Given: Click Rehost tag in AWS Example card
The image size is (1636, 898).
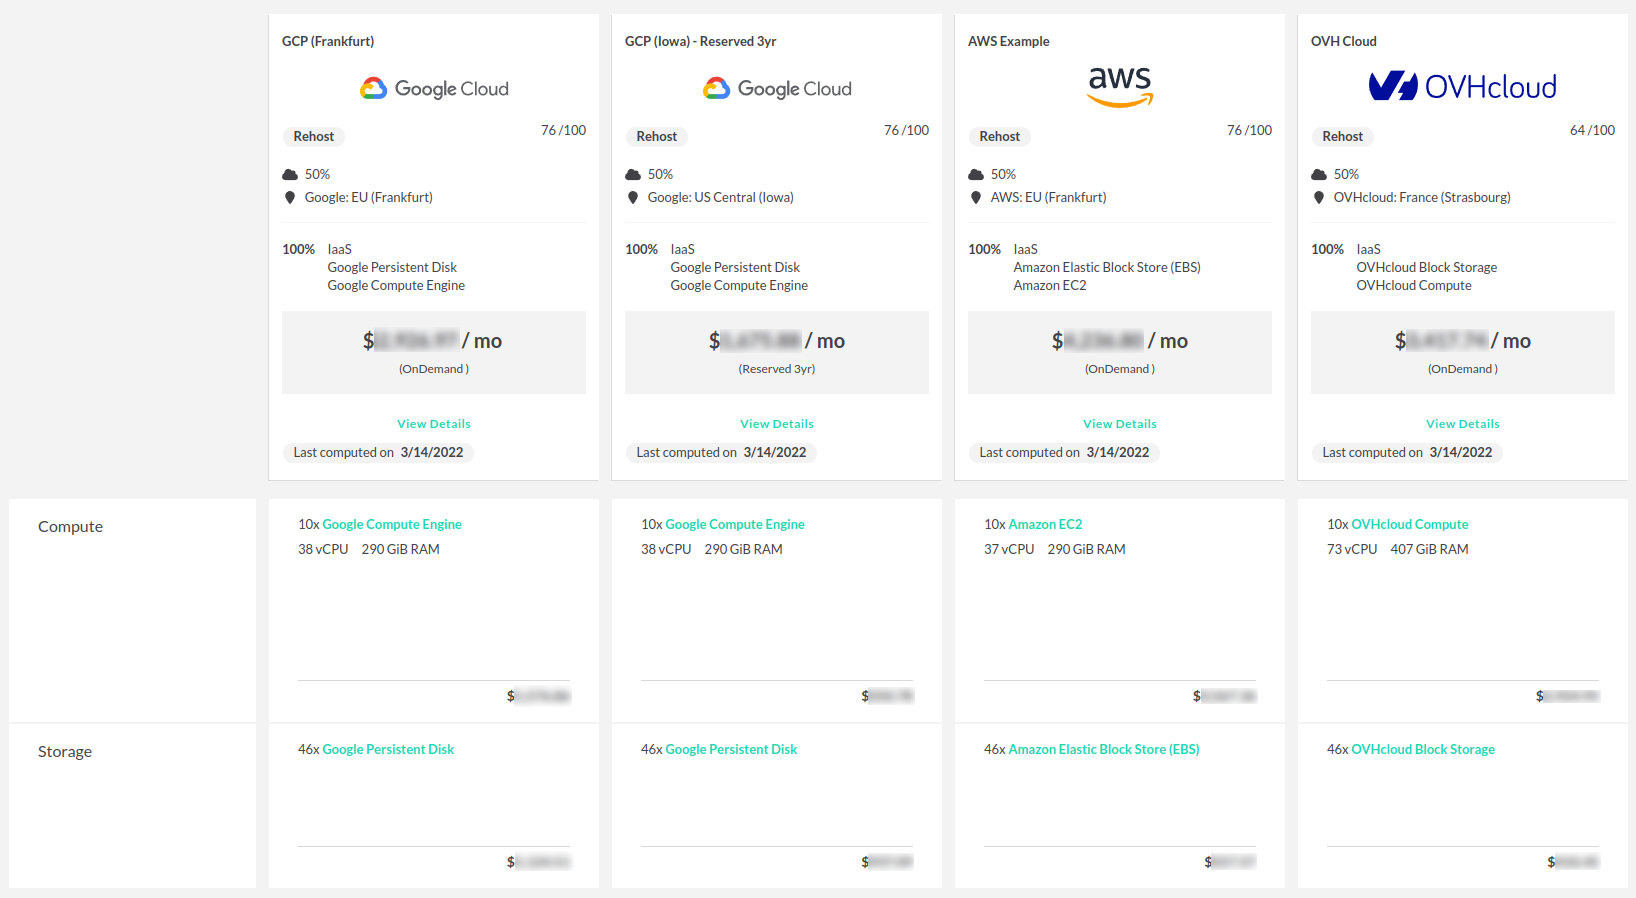Looking at the screenshot, I should (1000, 136).
